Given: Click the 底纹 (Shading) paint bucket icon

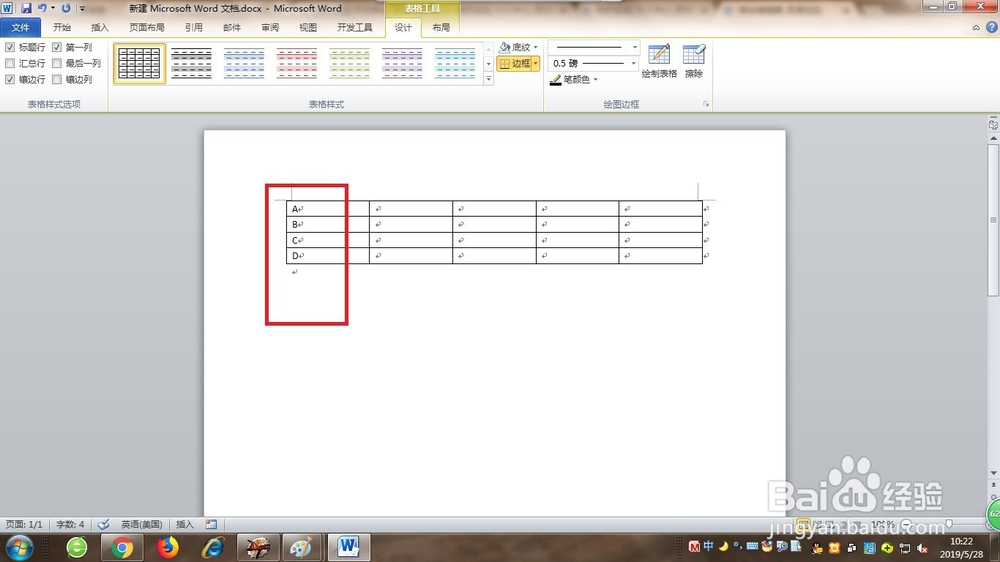Looking at the screenshot, I should click(505, 47).
